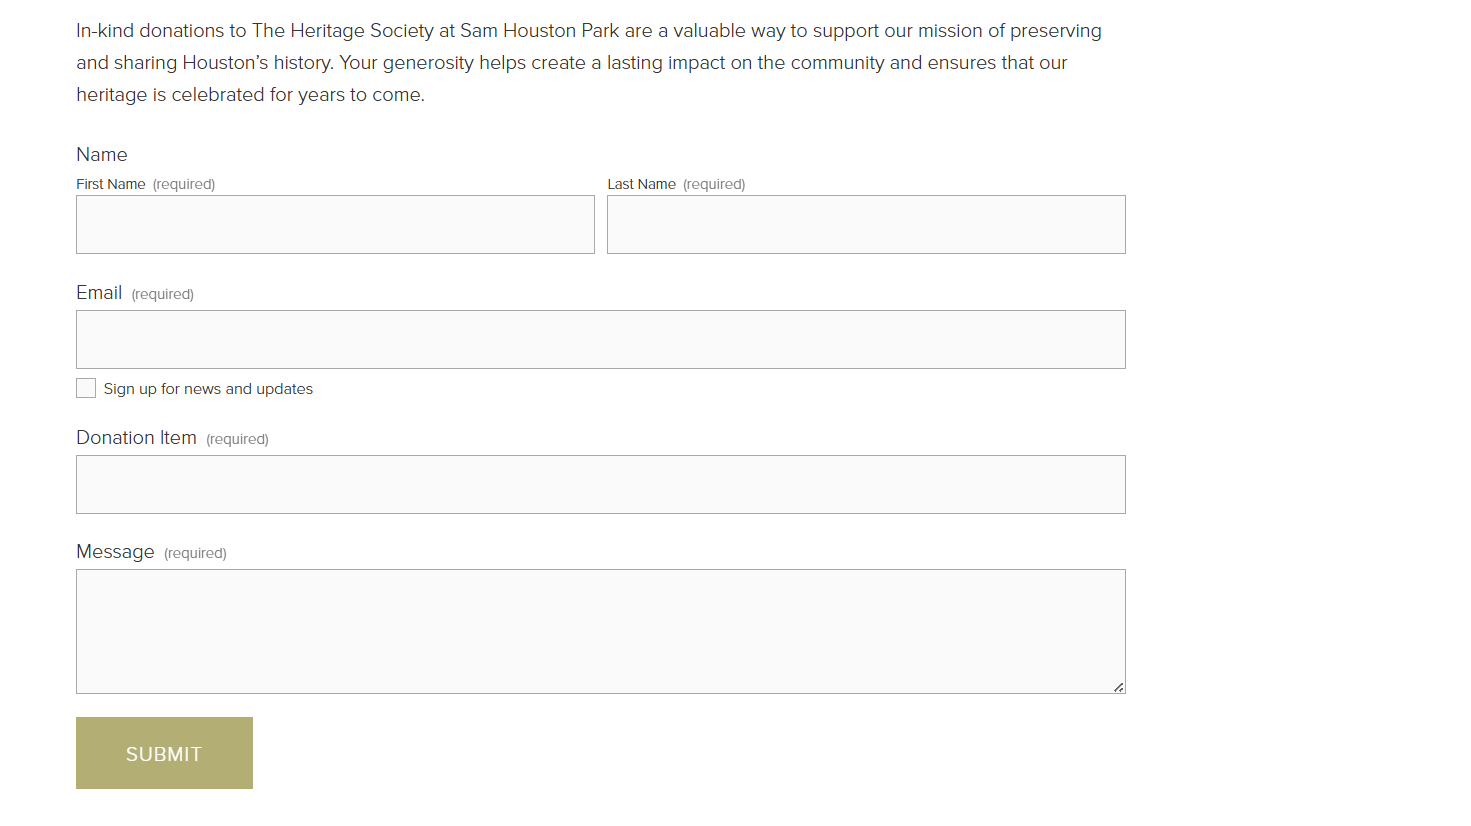1471x826 pixels.
Task: Click the Donation Item heading
Action: (136, 437)
